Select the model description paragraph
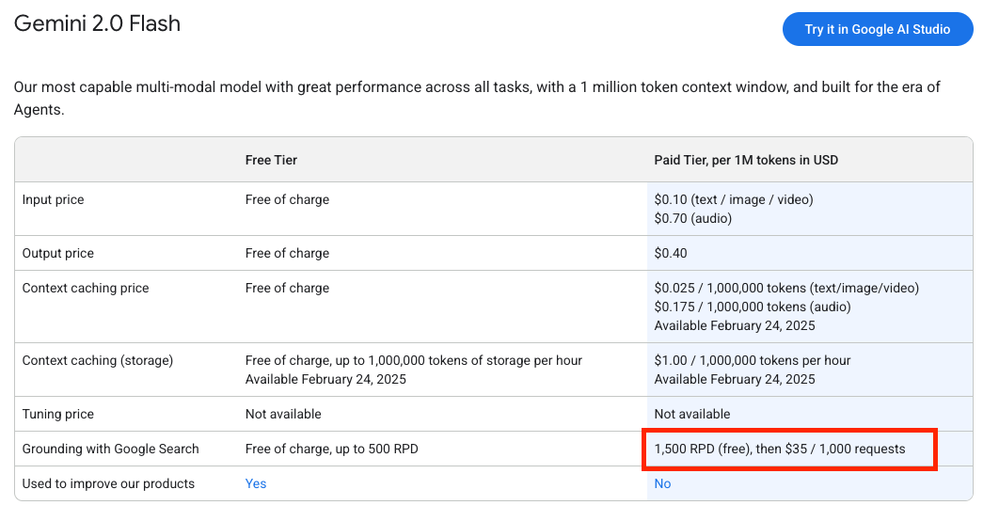Viewport: 999px width, 519px height. coord(477,98)
